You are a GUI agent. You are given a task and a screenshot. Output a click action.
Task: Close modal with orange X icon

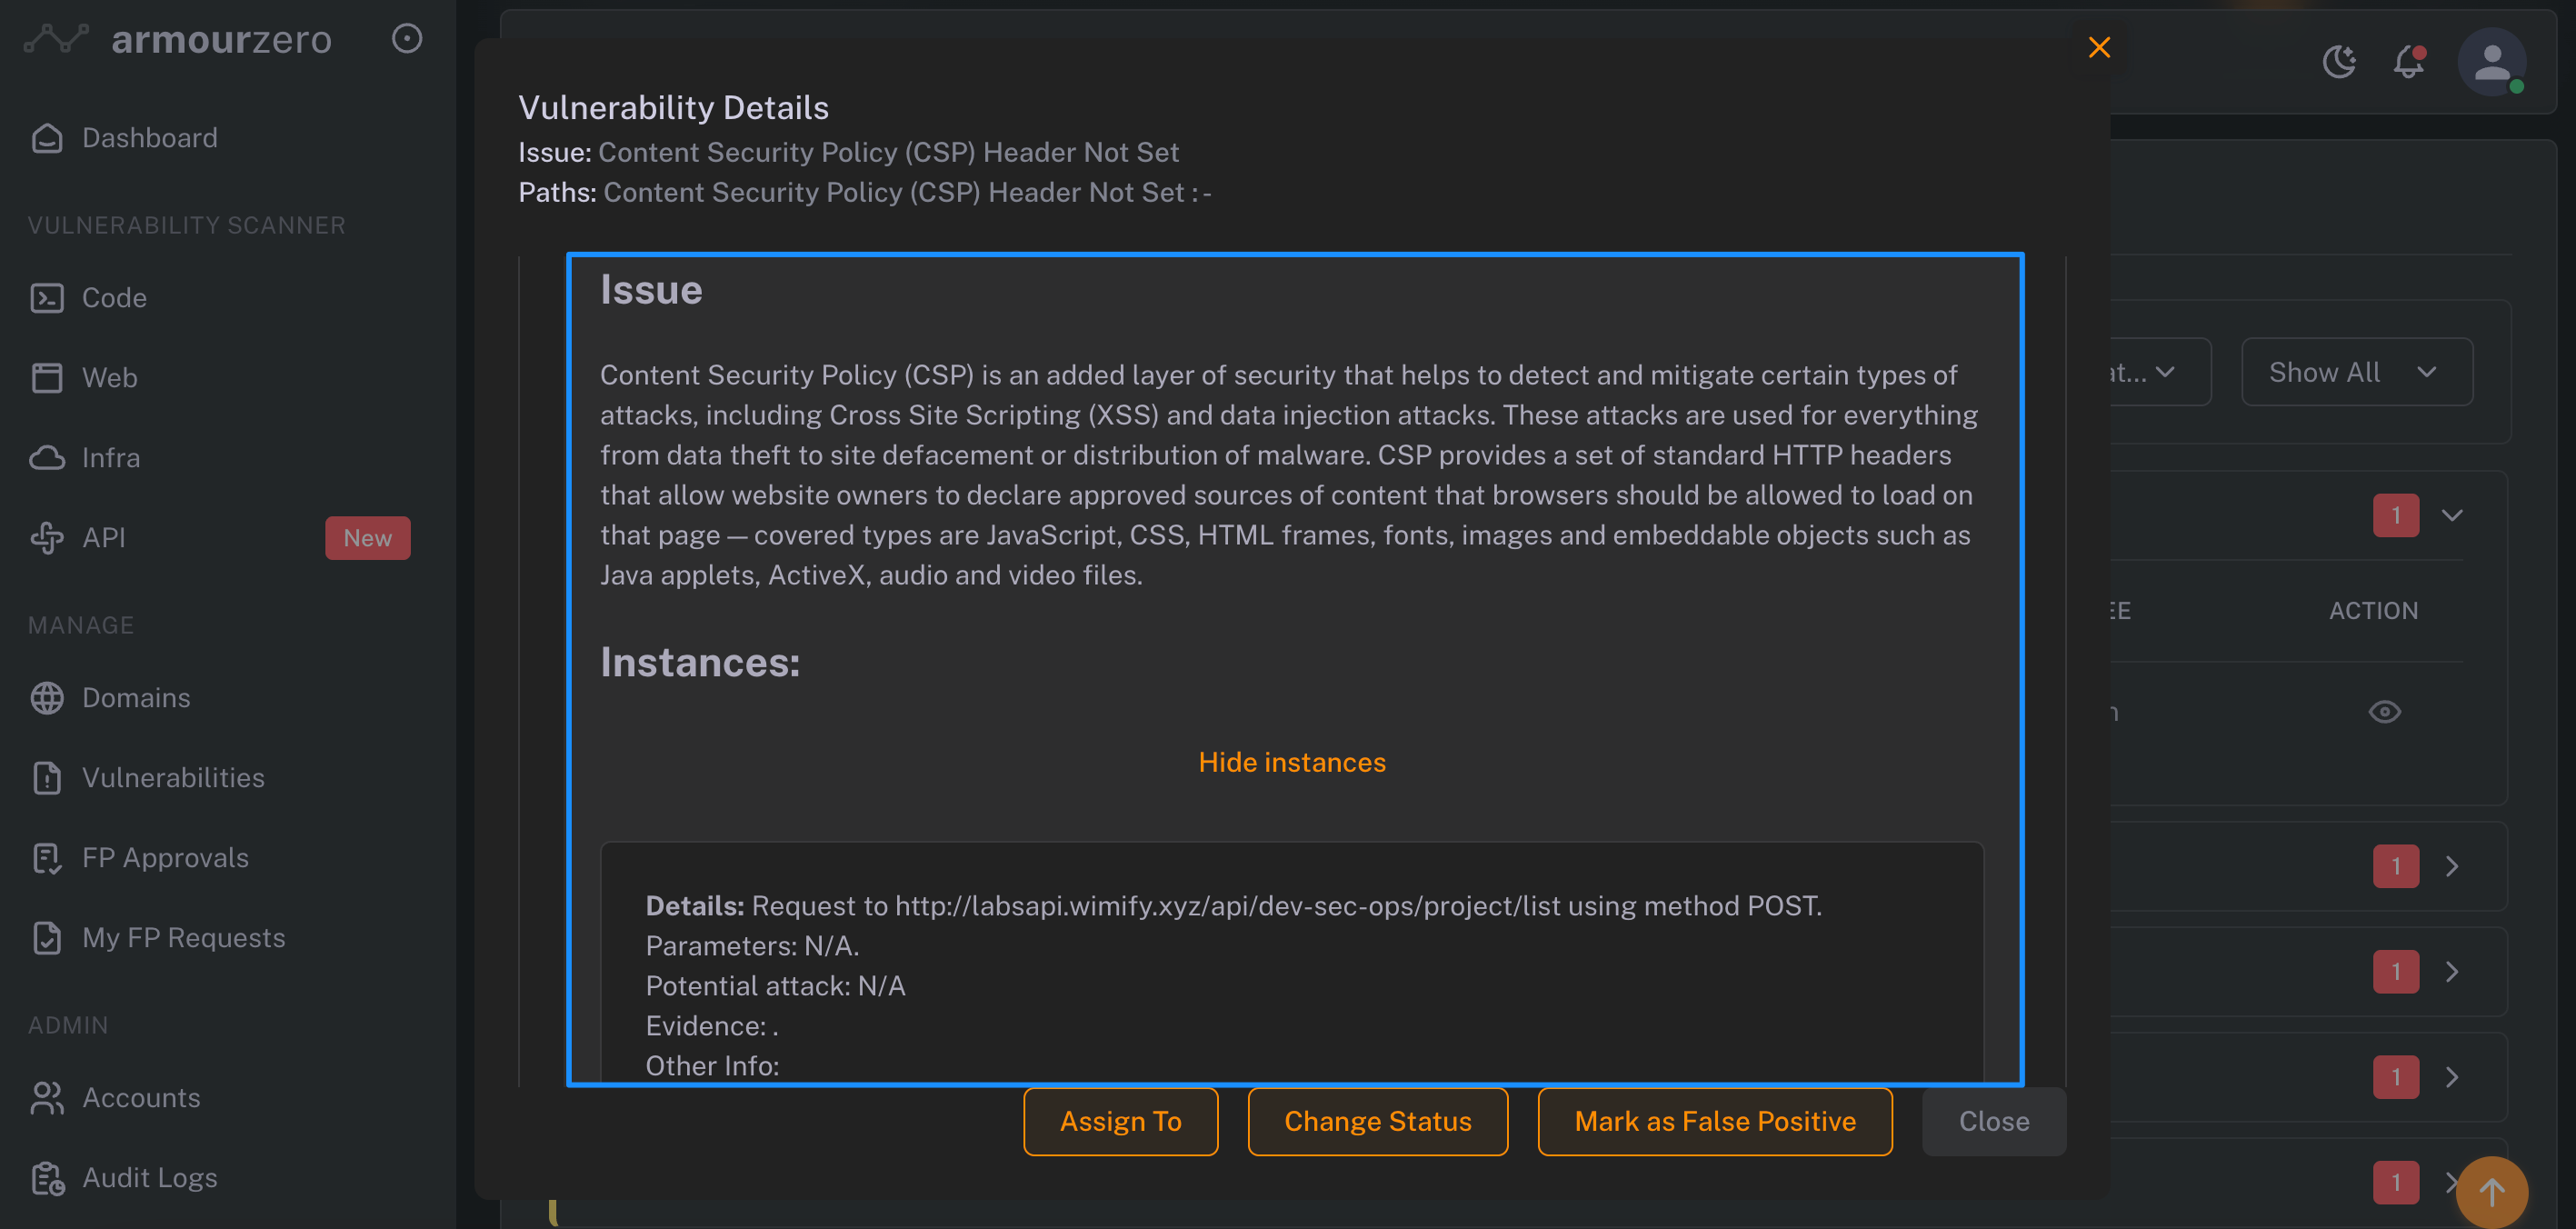pos(2099,47)
